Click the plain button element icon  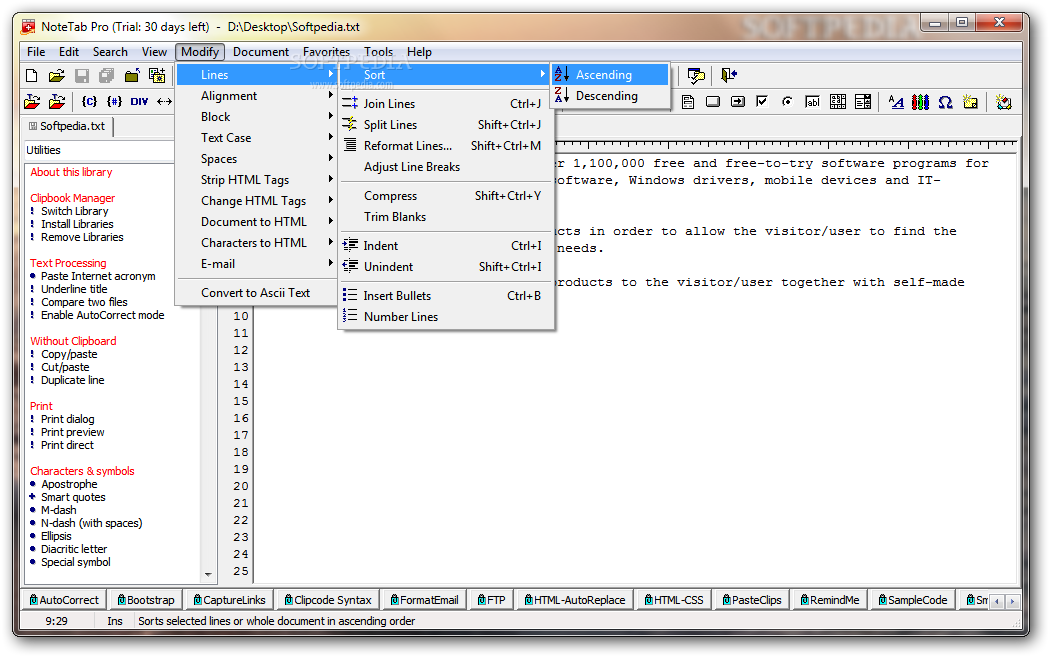click(x=712, y=102)
